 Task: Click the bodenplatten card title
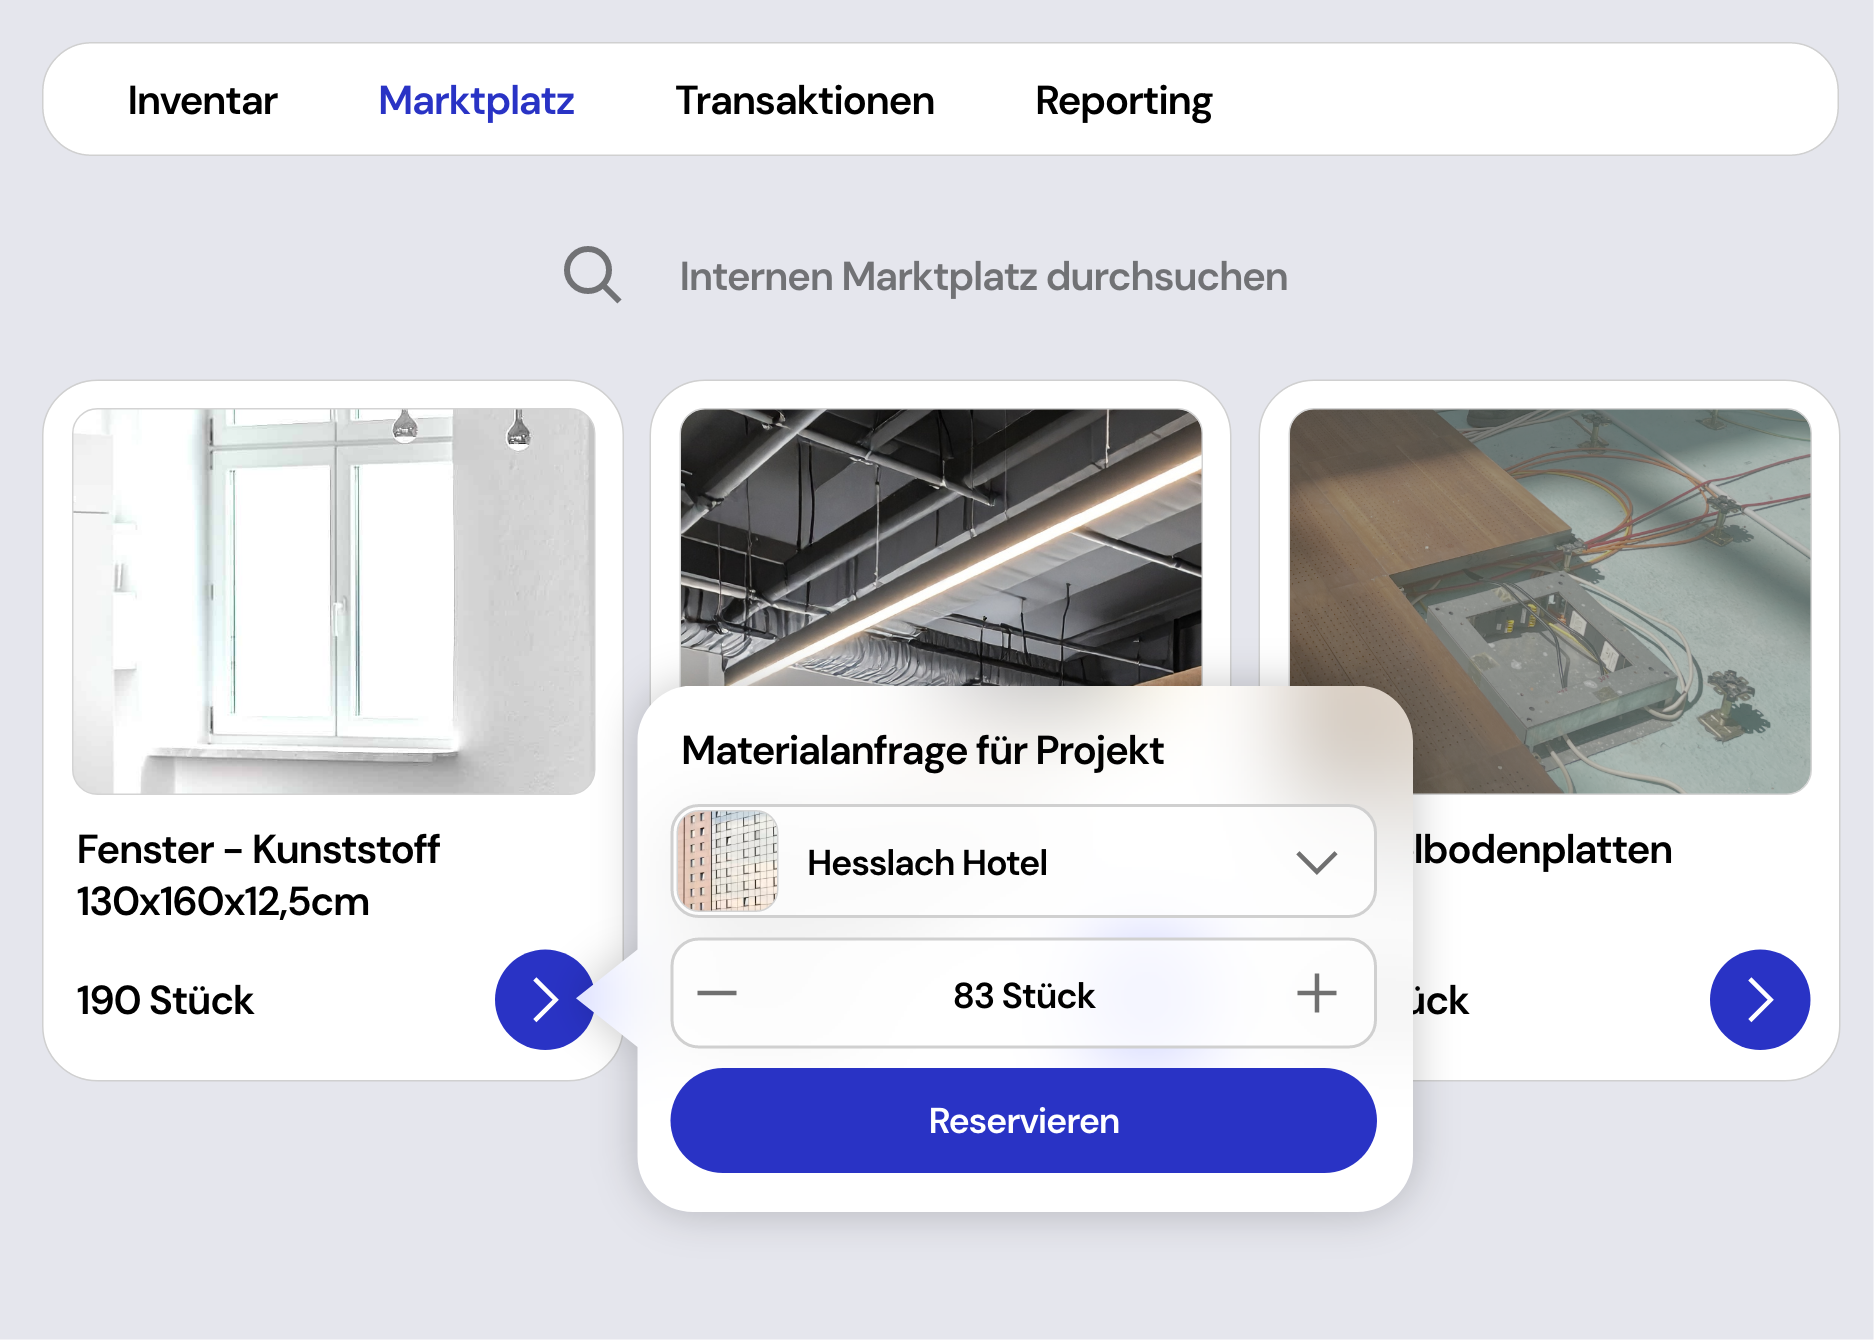[x=1542, y=850]
